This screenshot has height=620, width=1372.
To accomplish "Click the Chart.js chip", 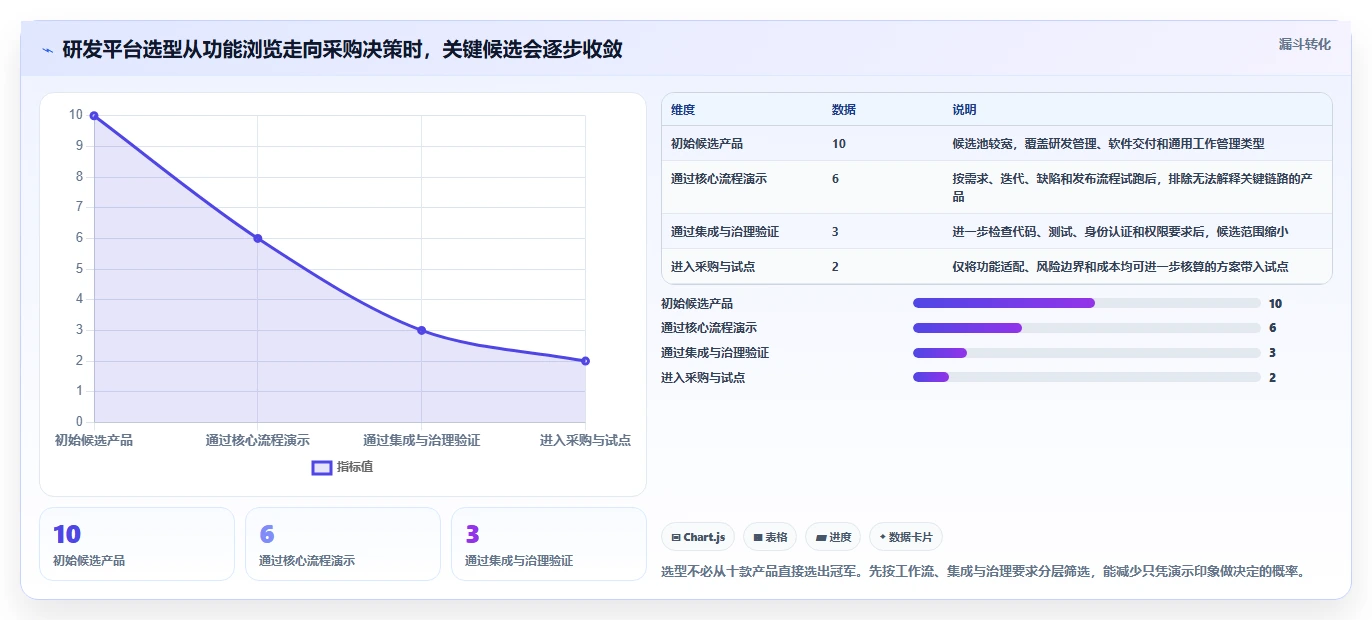I will click(x=698, y=537).
